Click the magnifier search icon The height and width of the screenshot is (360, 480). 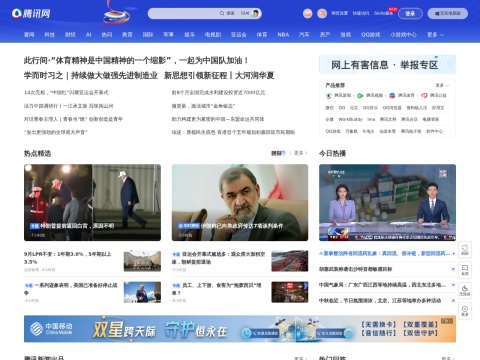222,13
